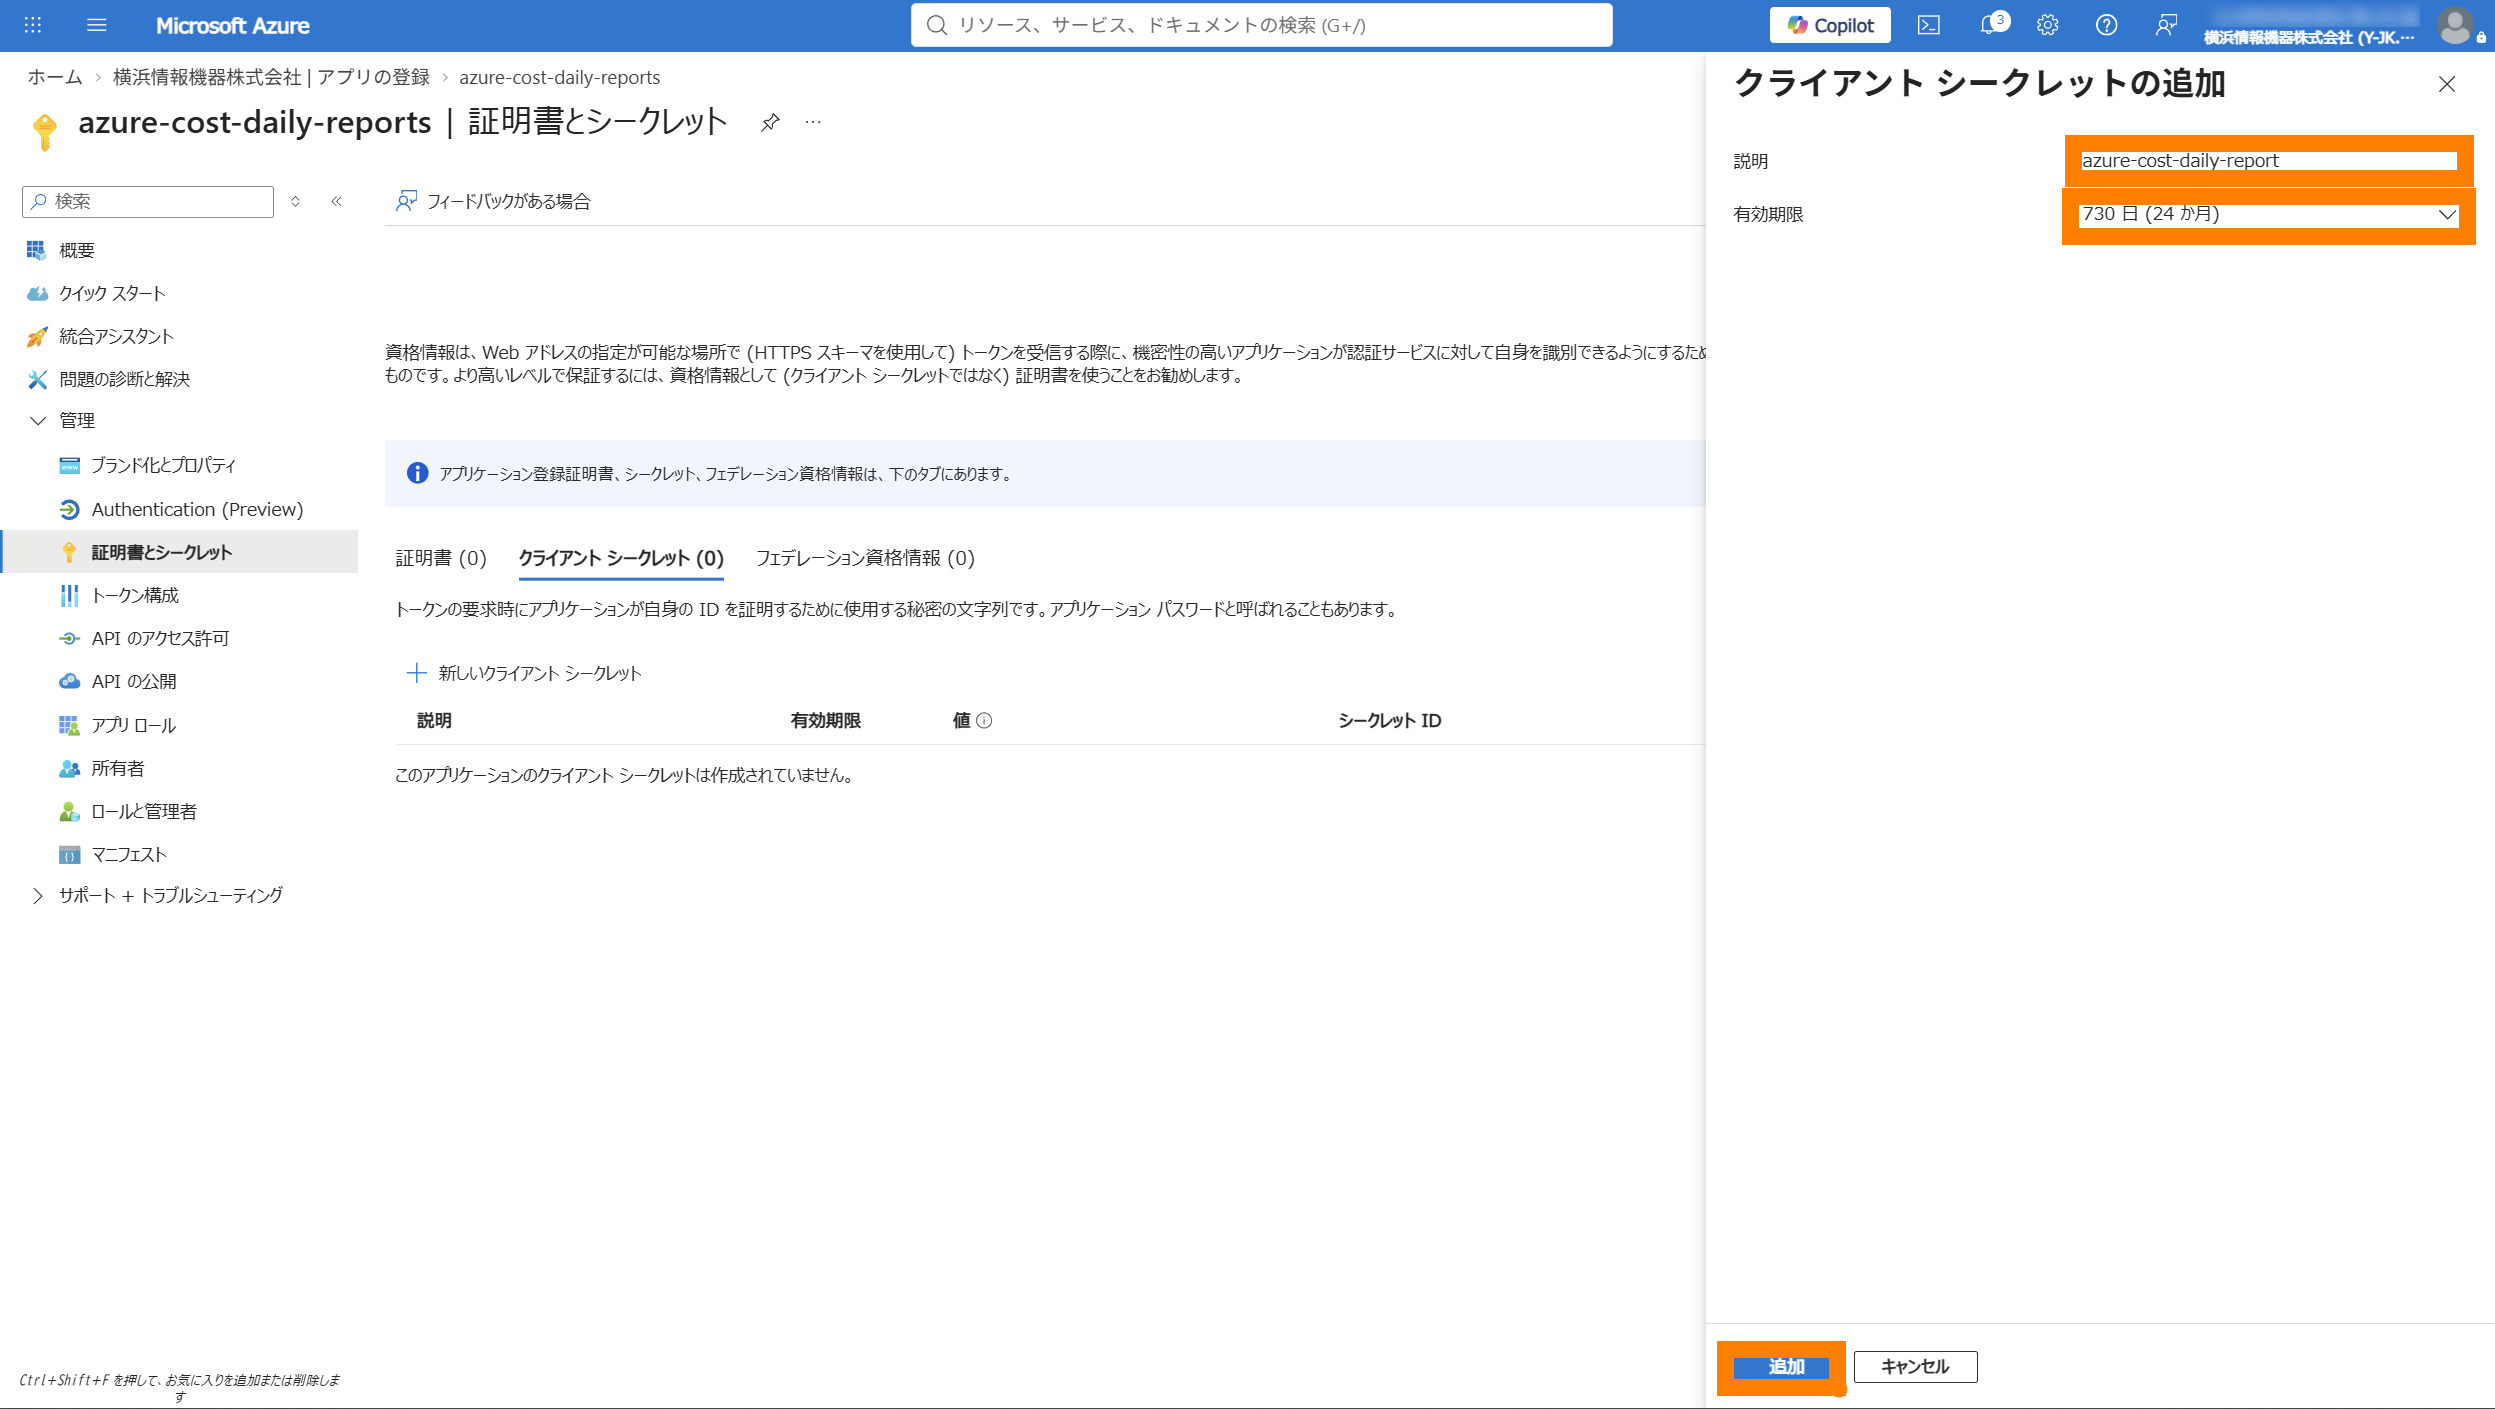The height and width of the screenshot is (1409, 2495).
Task: Switch to フェデレーション資格情報 (0) tab
Action: [865, 558]
